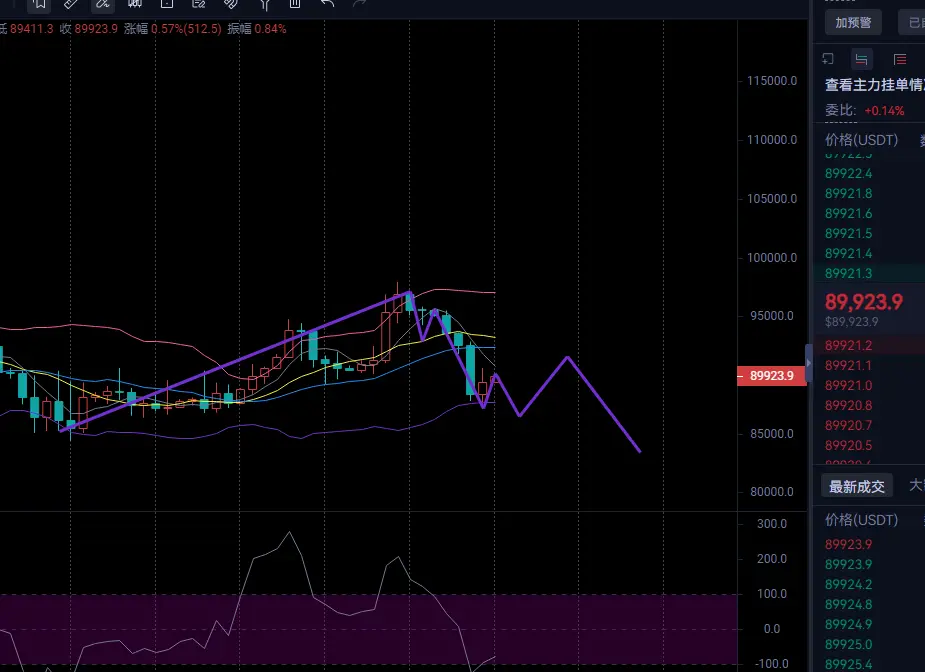This screenshot has width=925, height=672.
Task: Click the 300.0 indicator axis label
Action: pos(772,524)
